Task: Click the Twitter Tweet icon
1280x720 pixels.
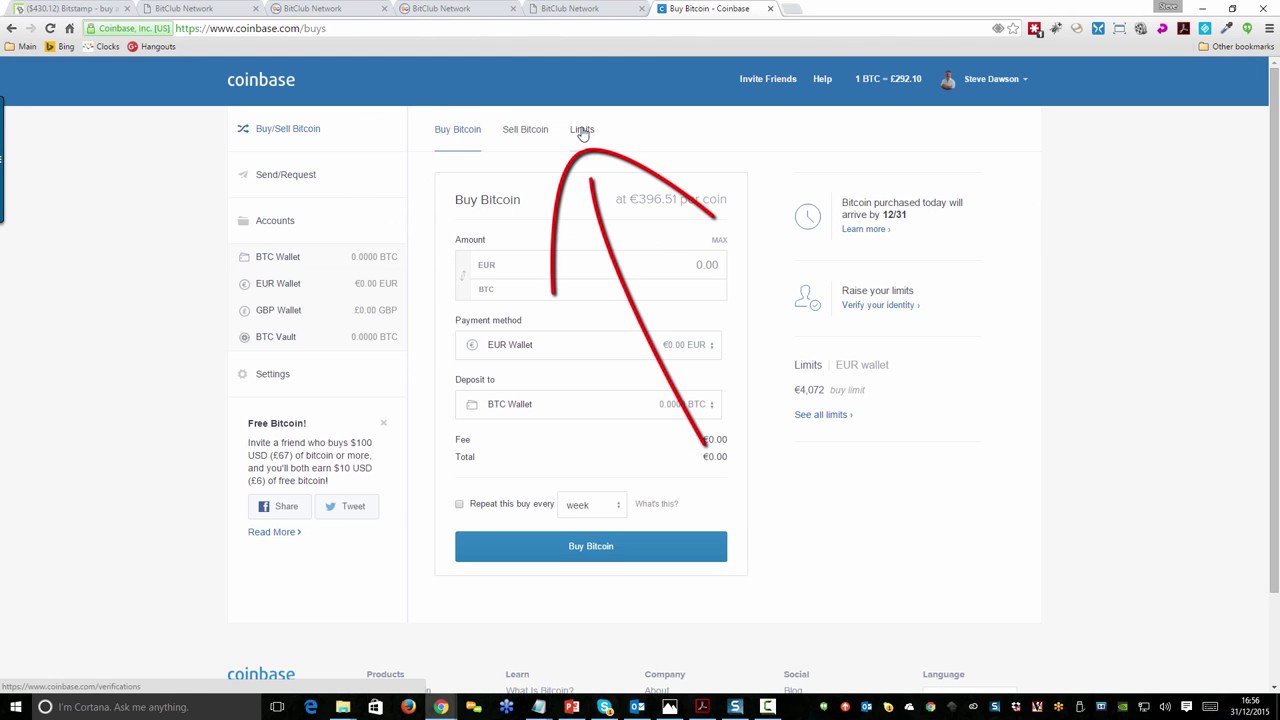Action: [x=330, y=506]
